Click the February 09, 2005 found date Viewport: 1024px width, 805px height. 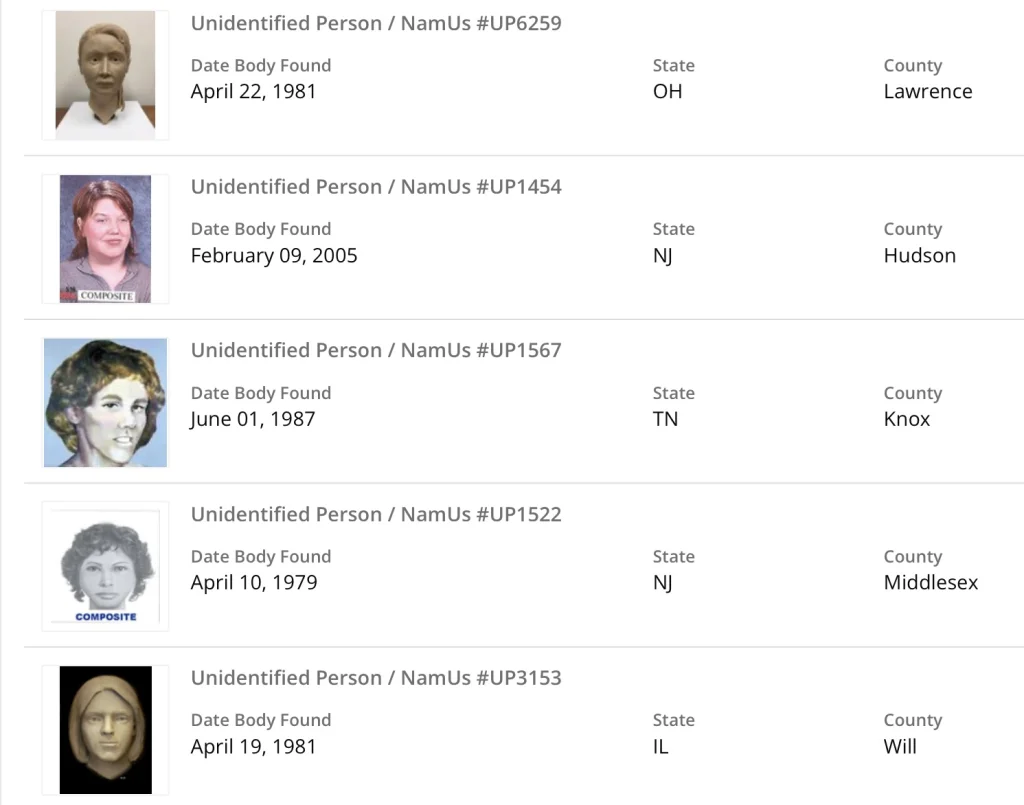tap(274, 256)
